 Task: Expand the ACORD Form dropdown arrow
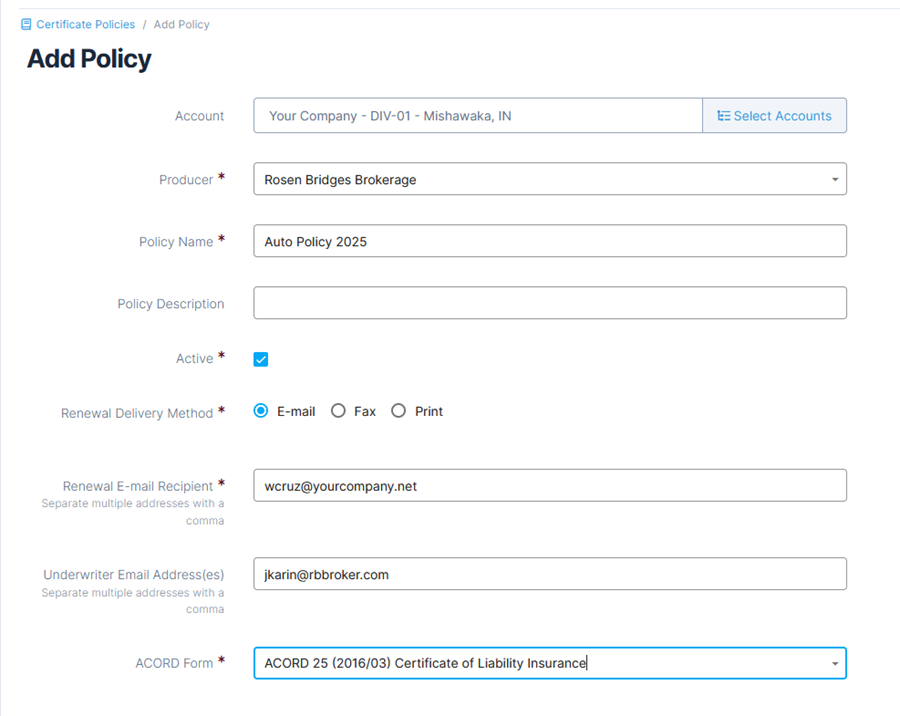coord(835,664)
